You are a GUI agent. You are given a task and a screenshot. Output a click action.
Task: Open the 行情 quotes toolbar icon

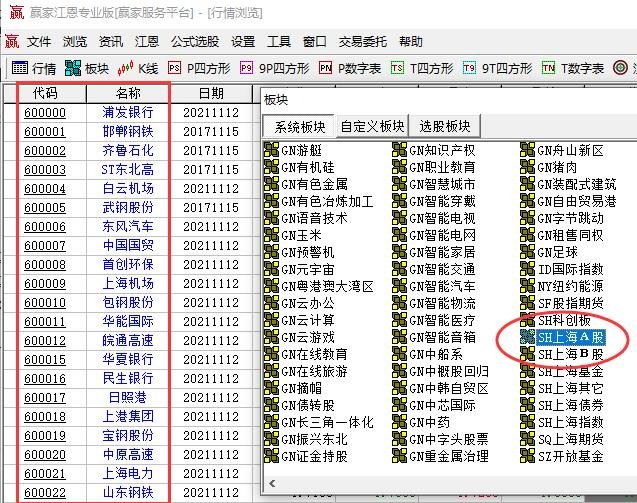pos(20,68)
